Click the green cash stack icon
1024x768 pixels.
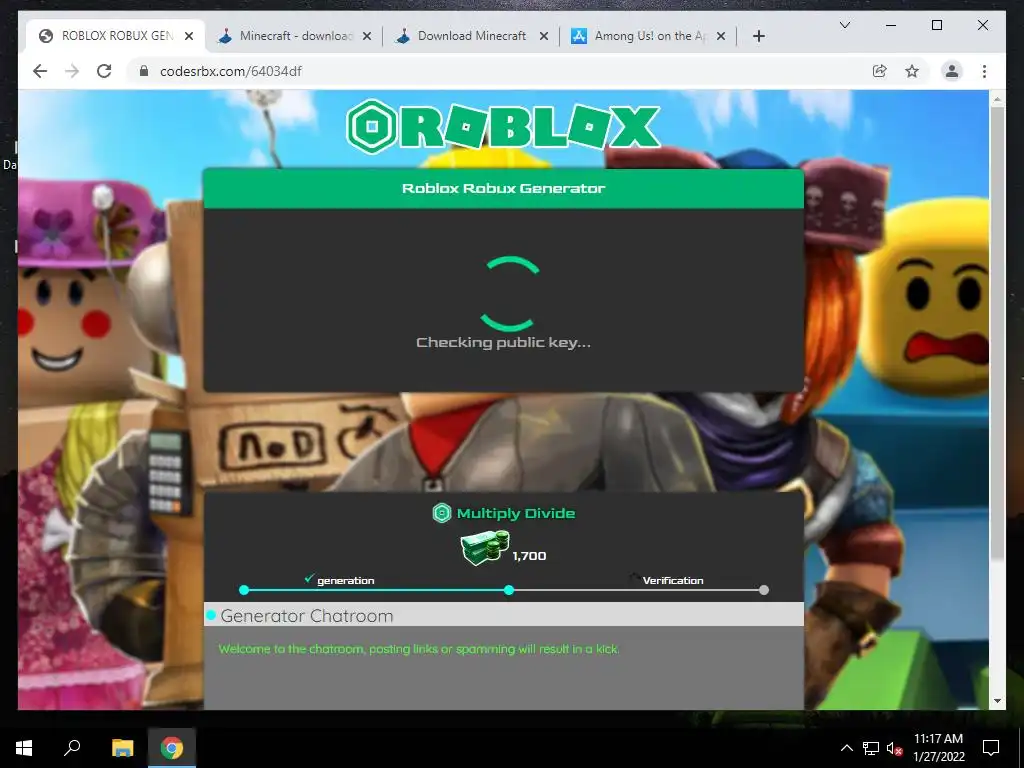(x=485, y=547)
